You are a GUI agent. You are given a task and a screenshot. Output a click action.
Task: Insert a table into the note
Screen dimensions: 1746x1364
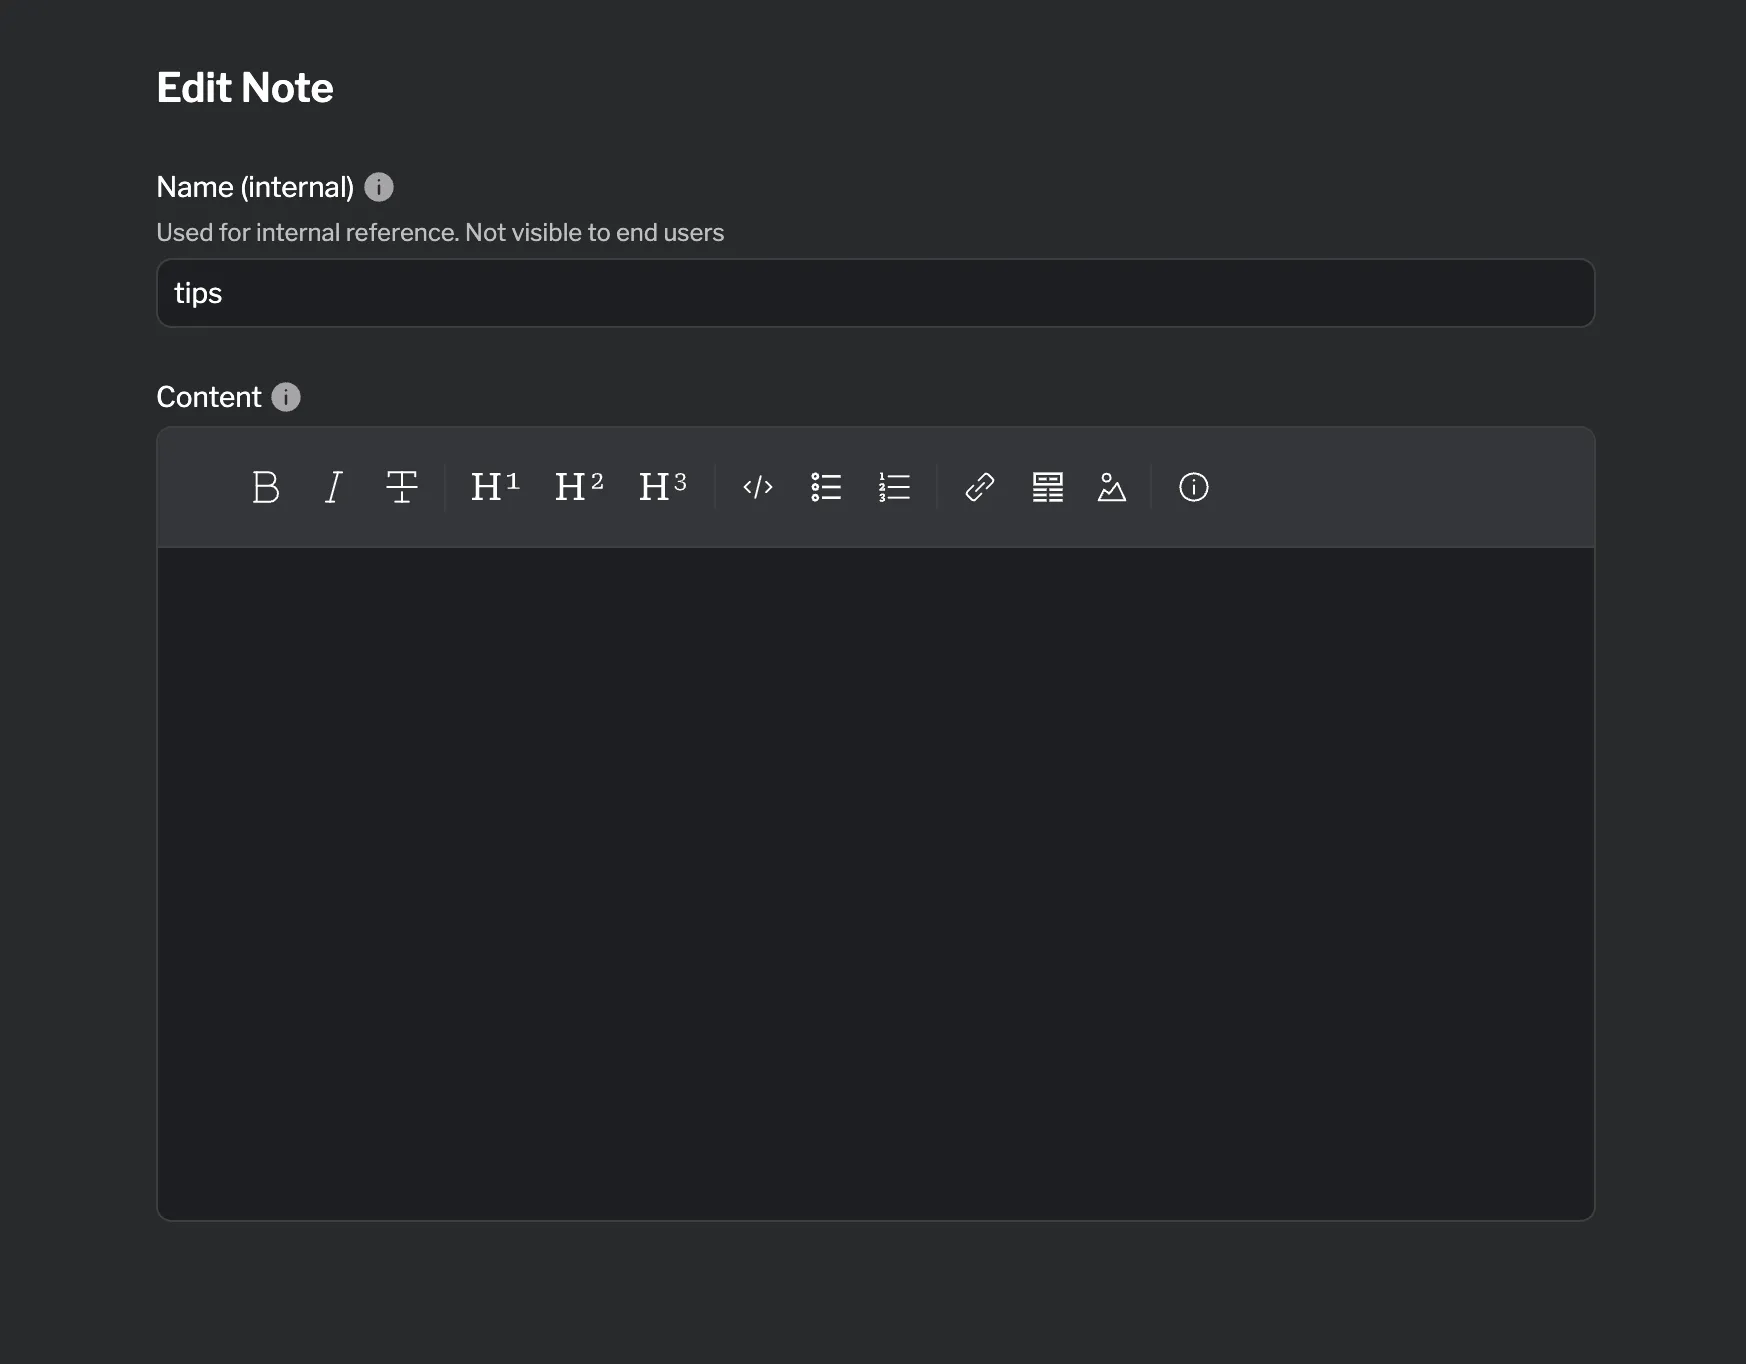point(1047,488)
